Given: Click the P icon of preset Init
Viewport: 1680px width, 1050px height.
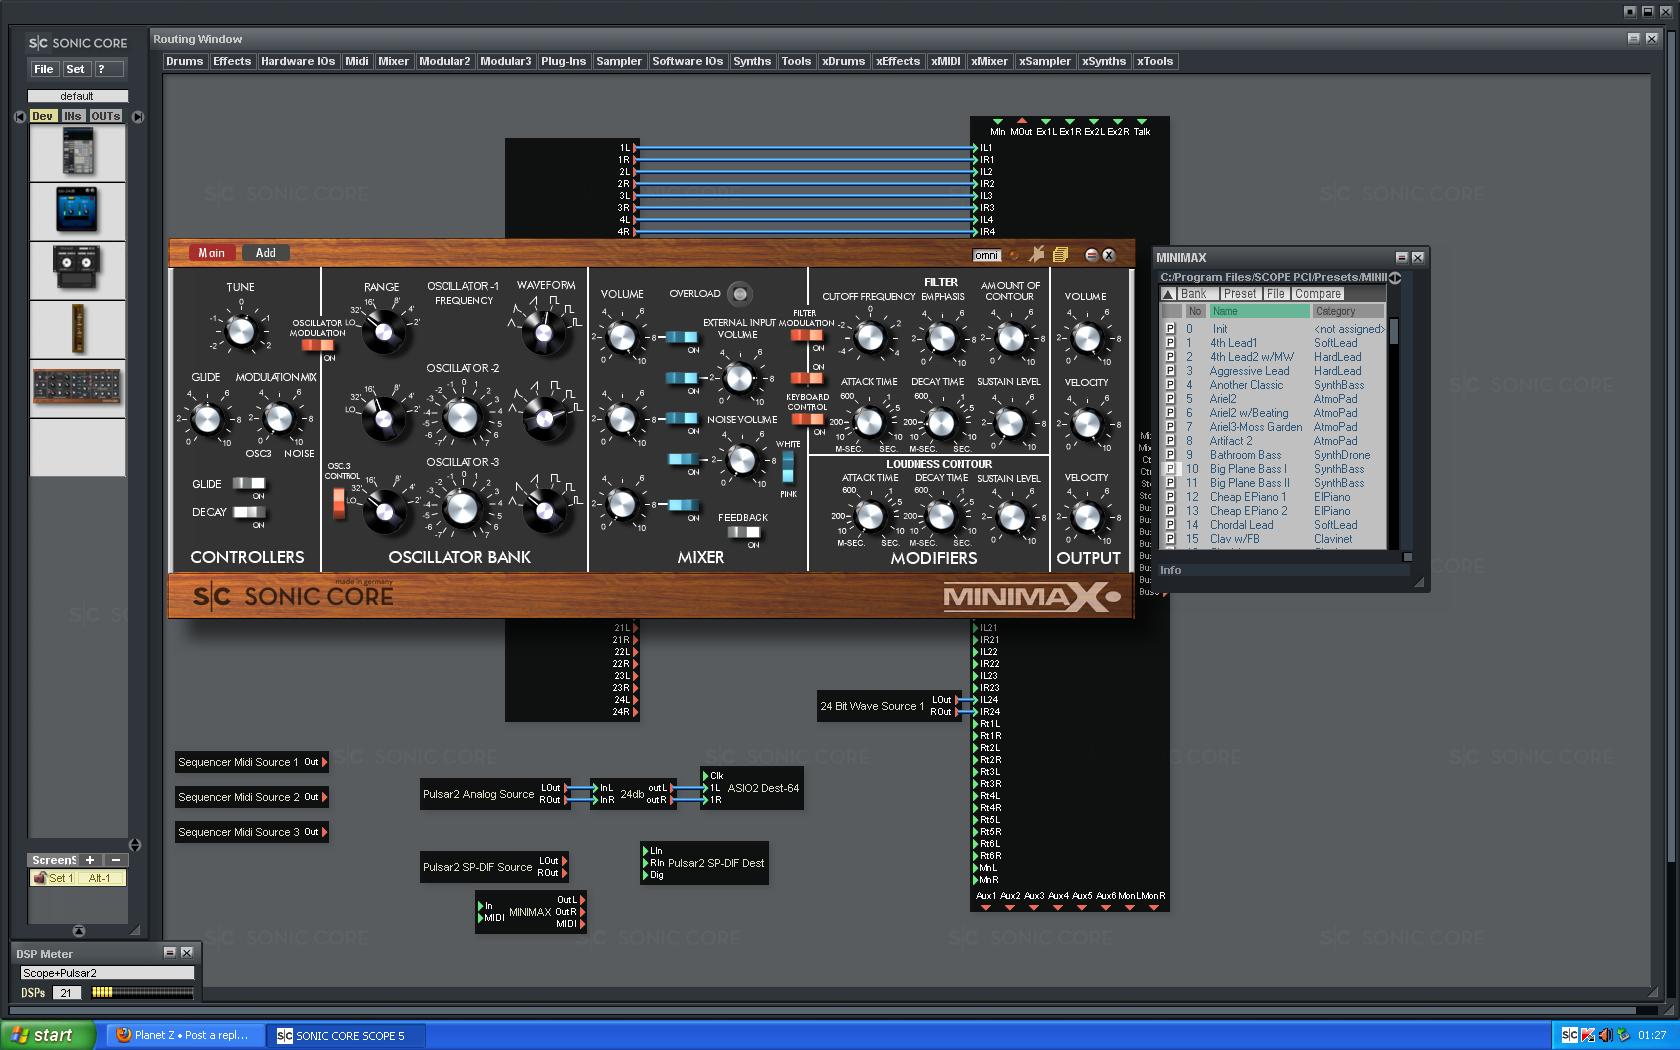Looking at the screenshot, I should 1170,329.
